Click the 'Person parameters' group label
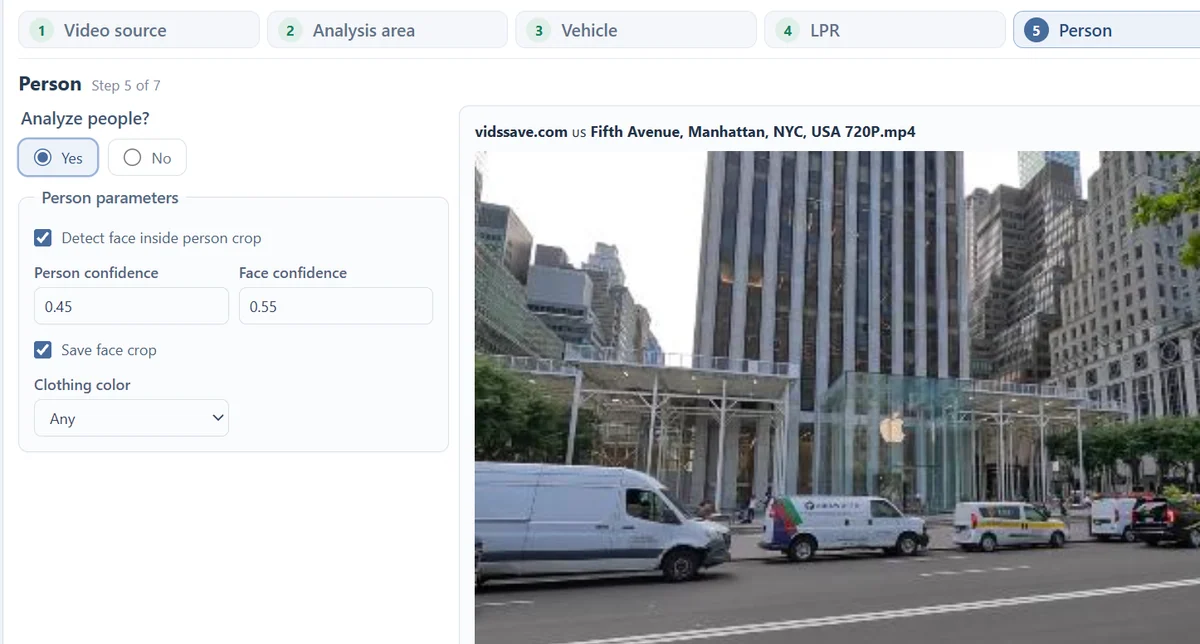Viewport: 1200px width, 644px height. [110, 198]
